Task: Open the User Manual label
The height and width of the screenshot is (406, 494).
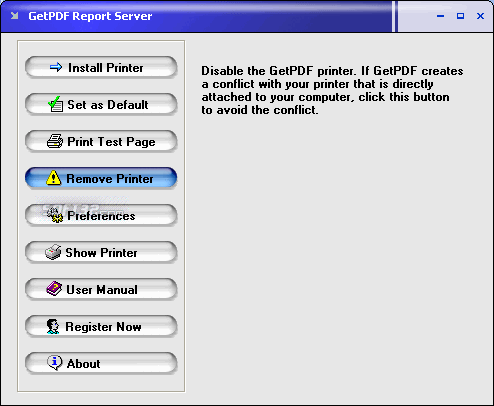Action: [102, 290]
